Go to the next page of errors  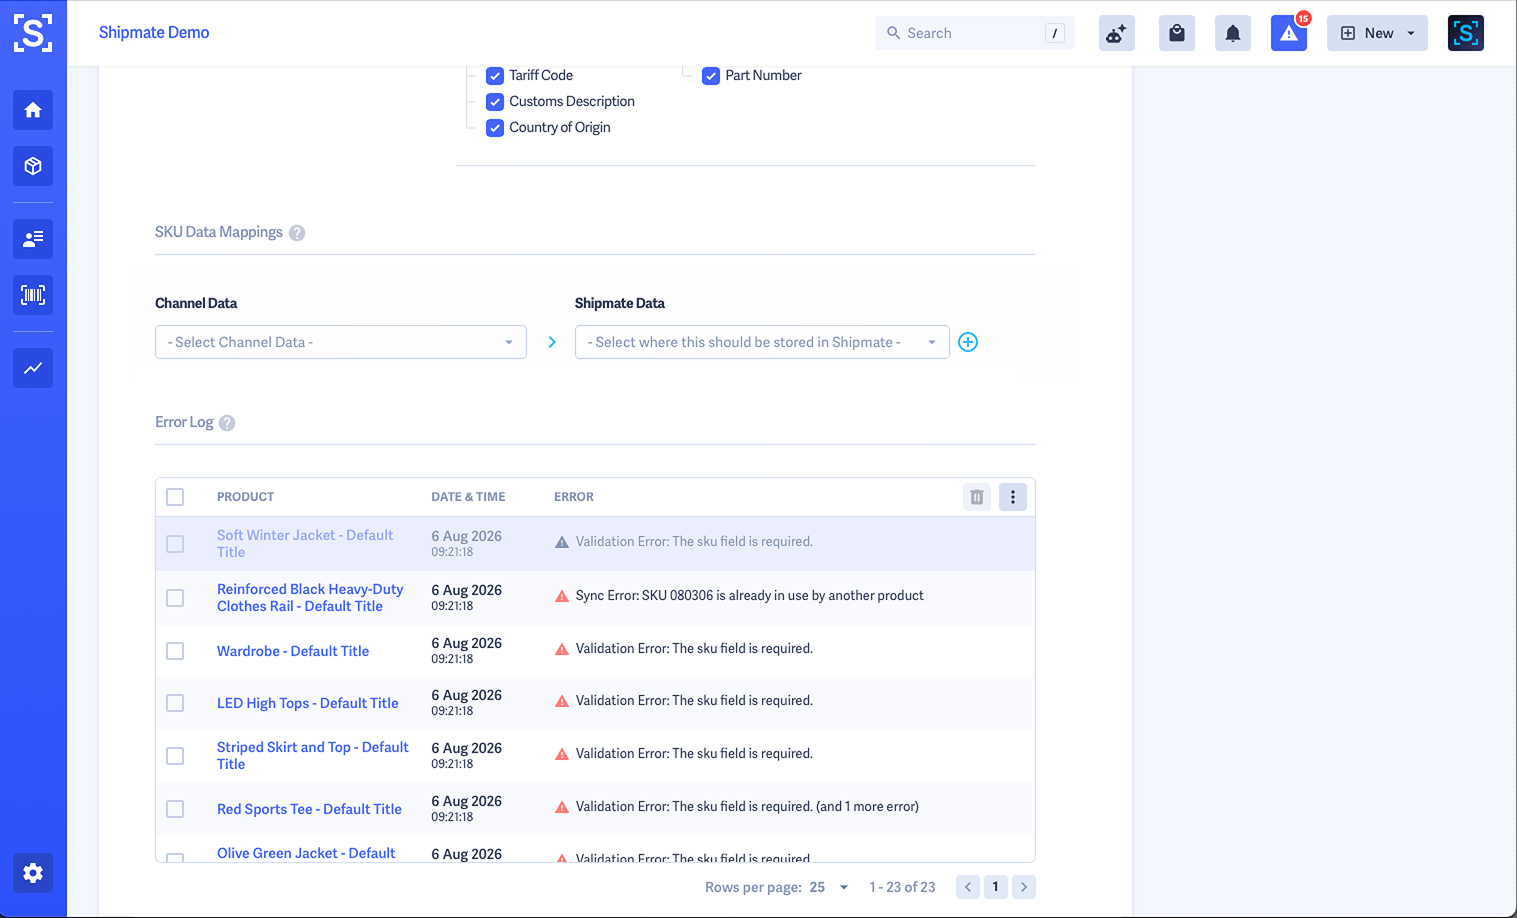pos(1024,887)
